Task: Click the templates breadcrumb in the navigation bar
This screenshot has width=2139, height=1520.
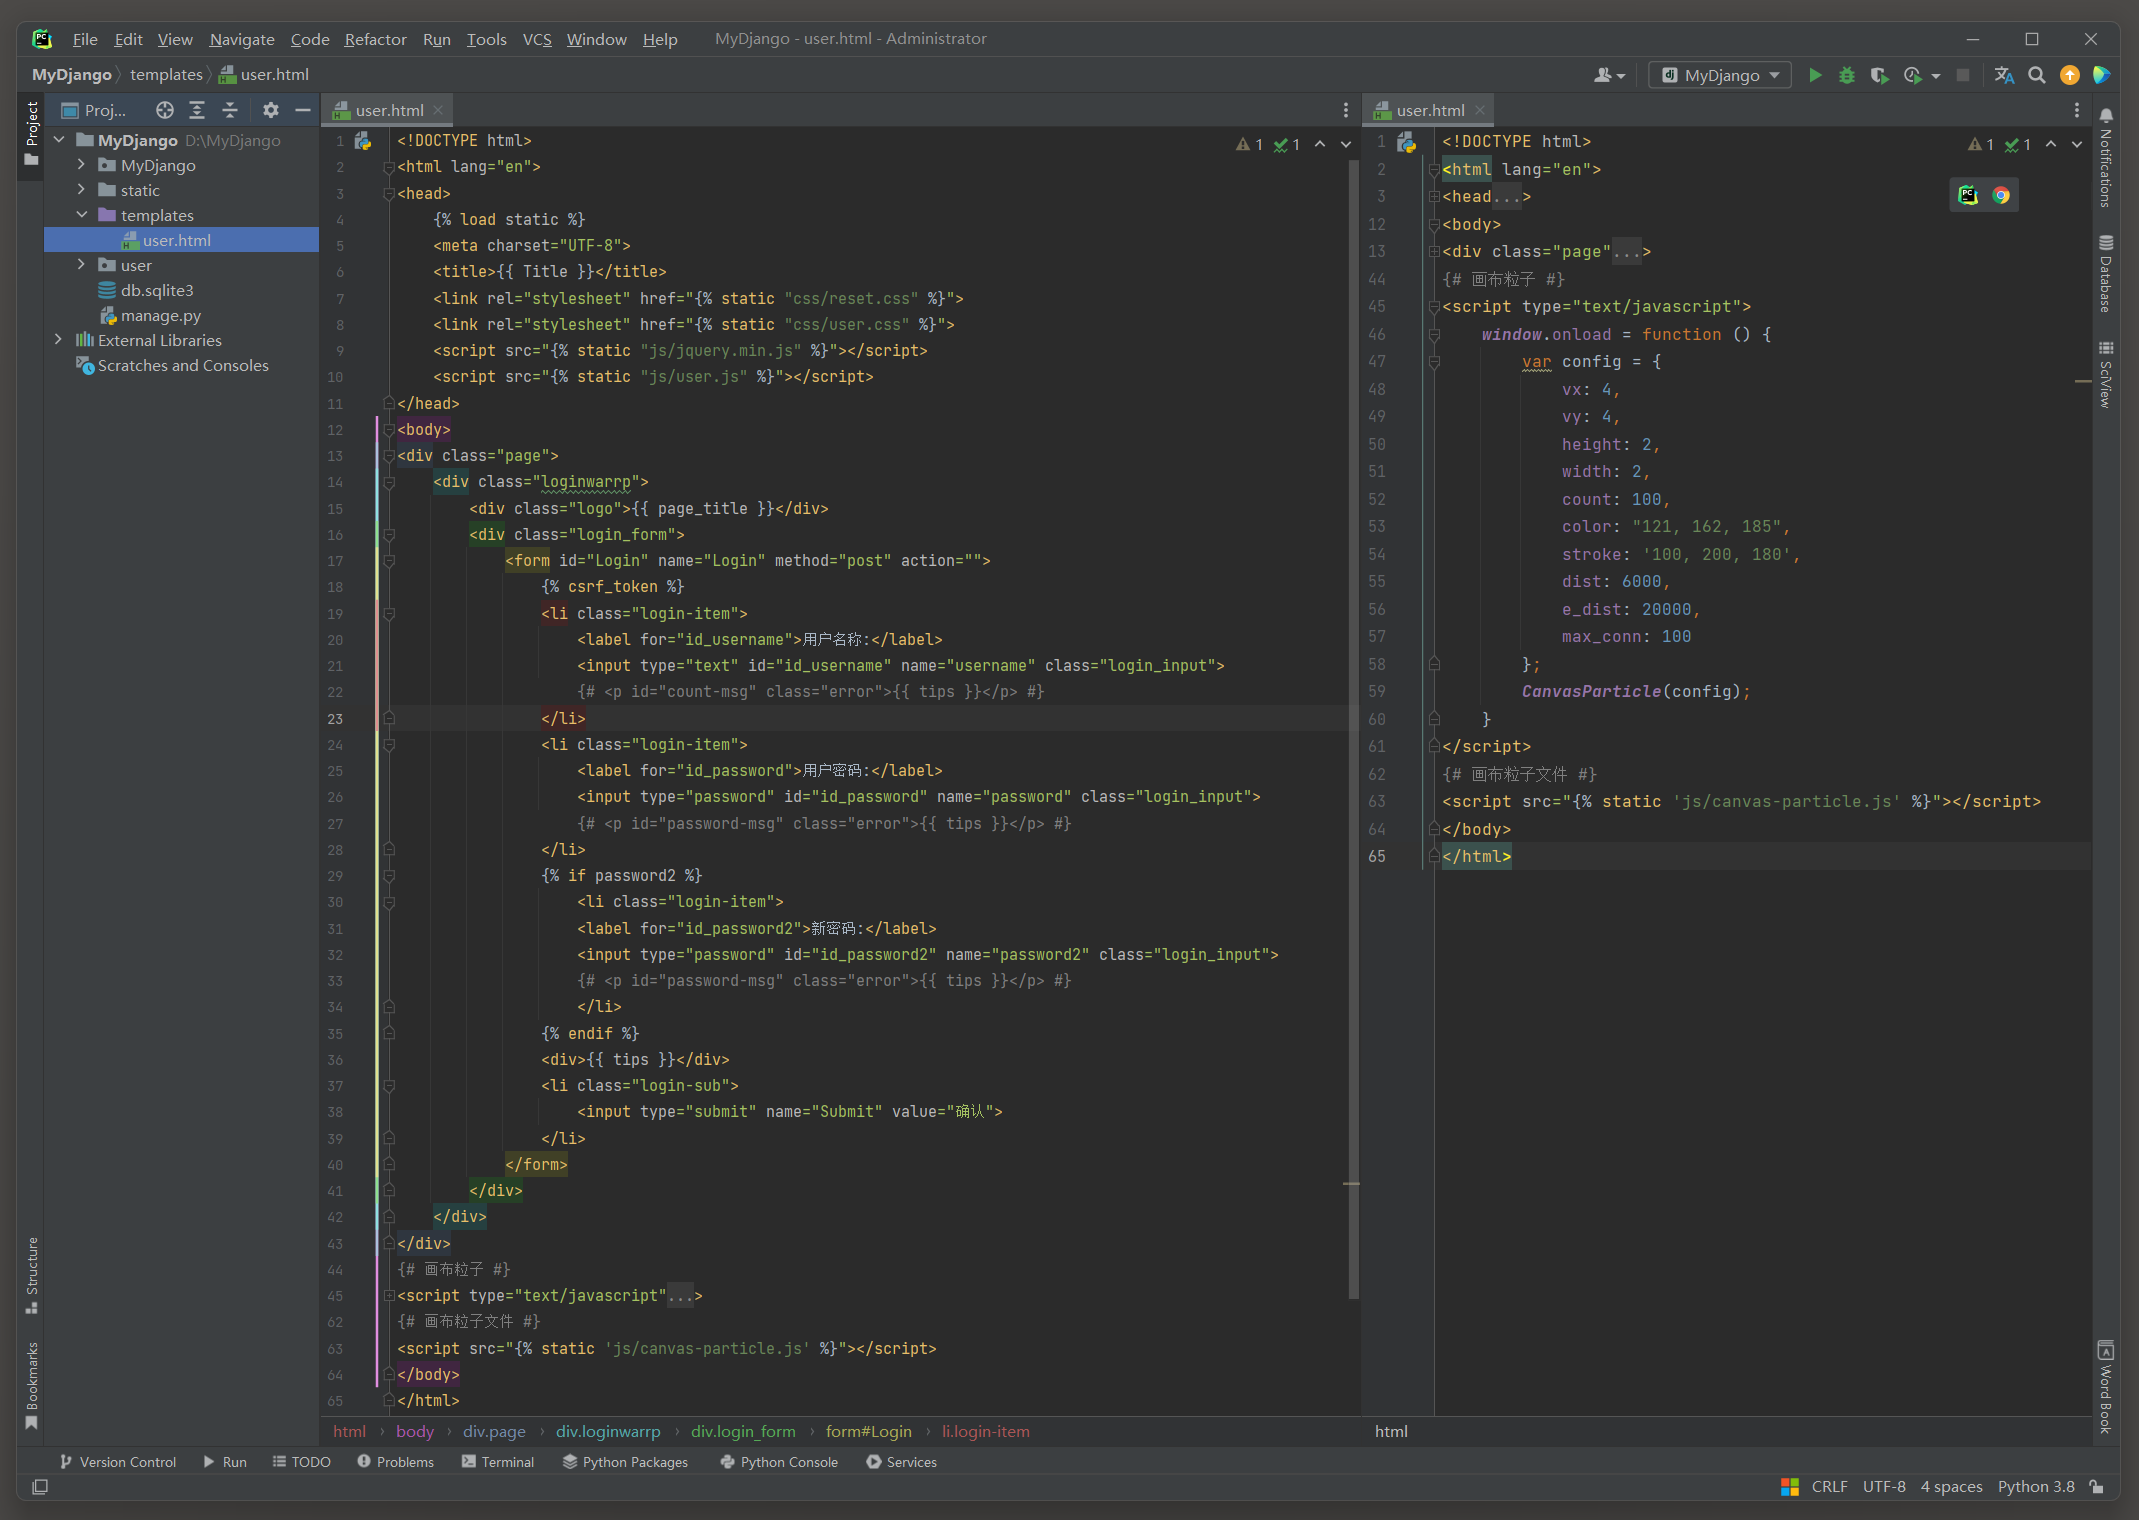Action: (x=166, y=75)
